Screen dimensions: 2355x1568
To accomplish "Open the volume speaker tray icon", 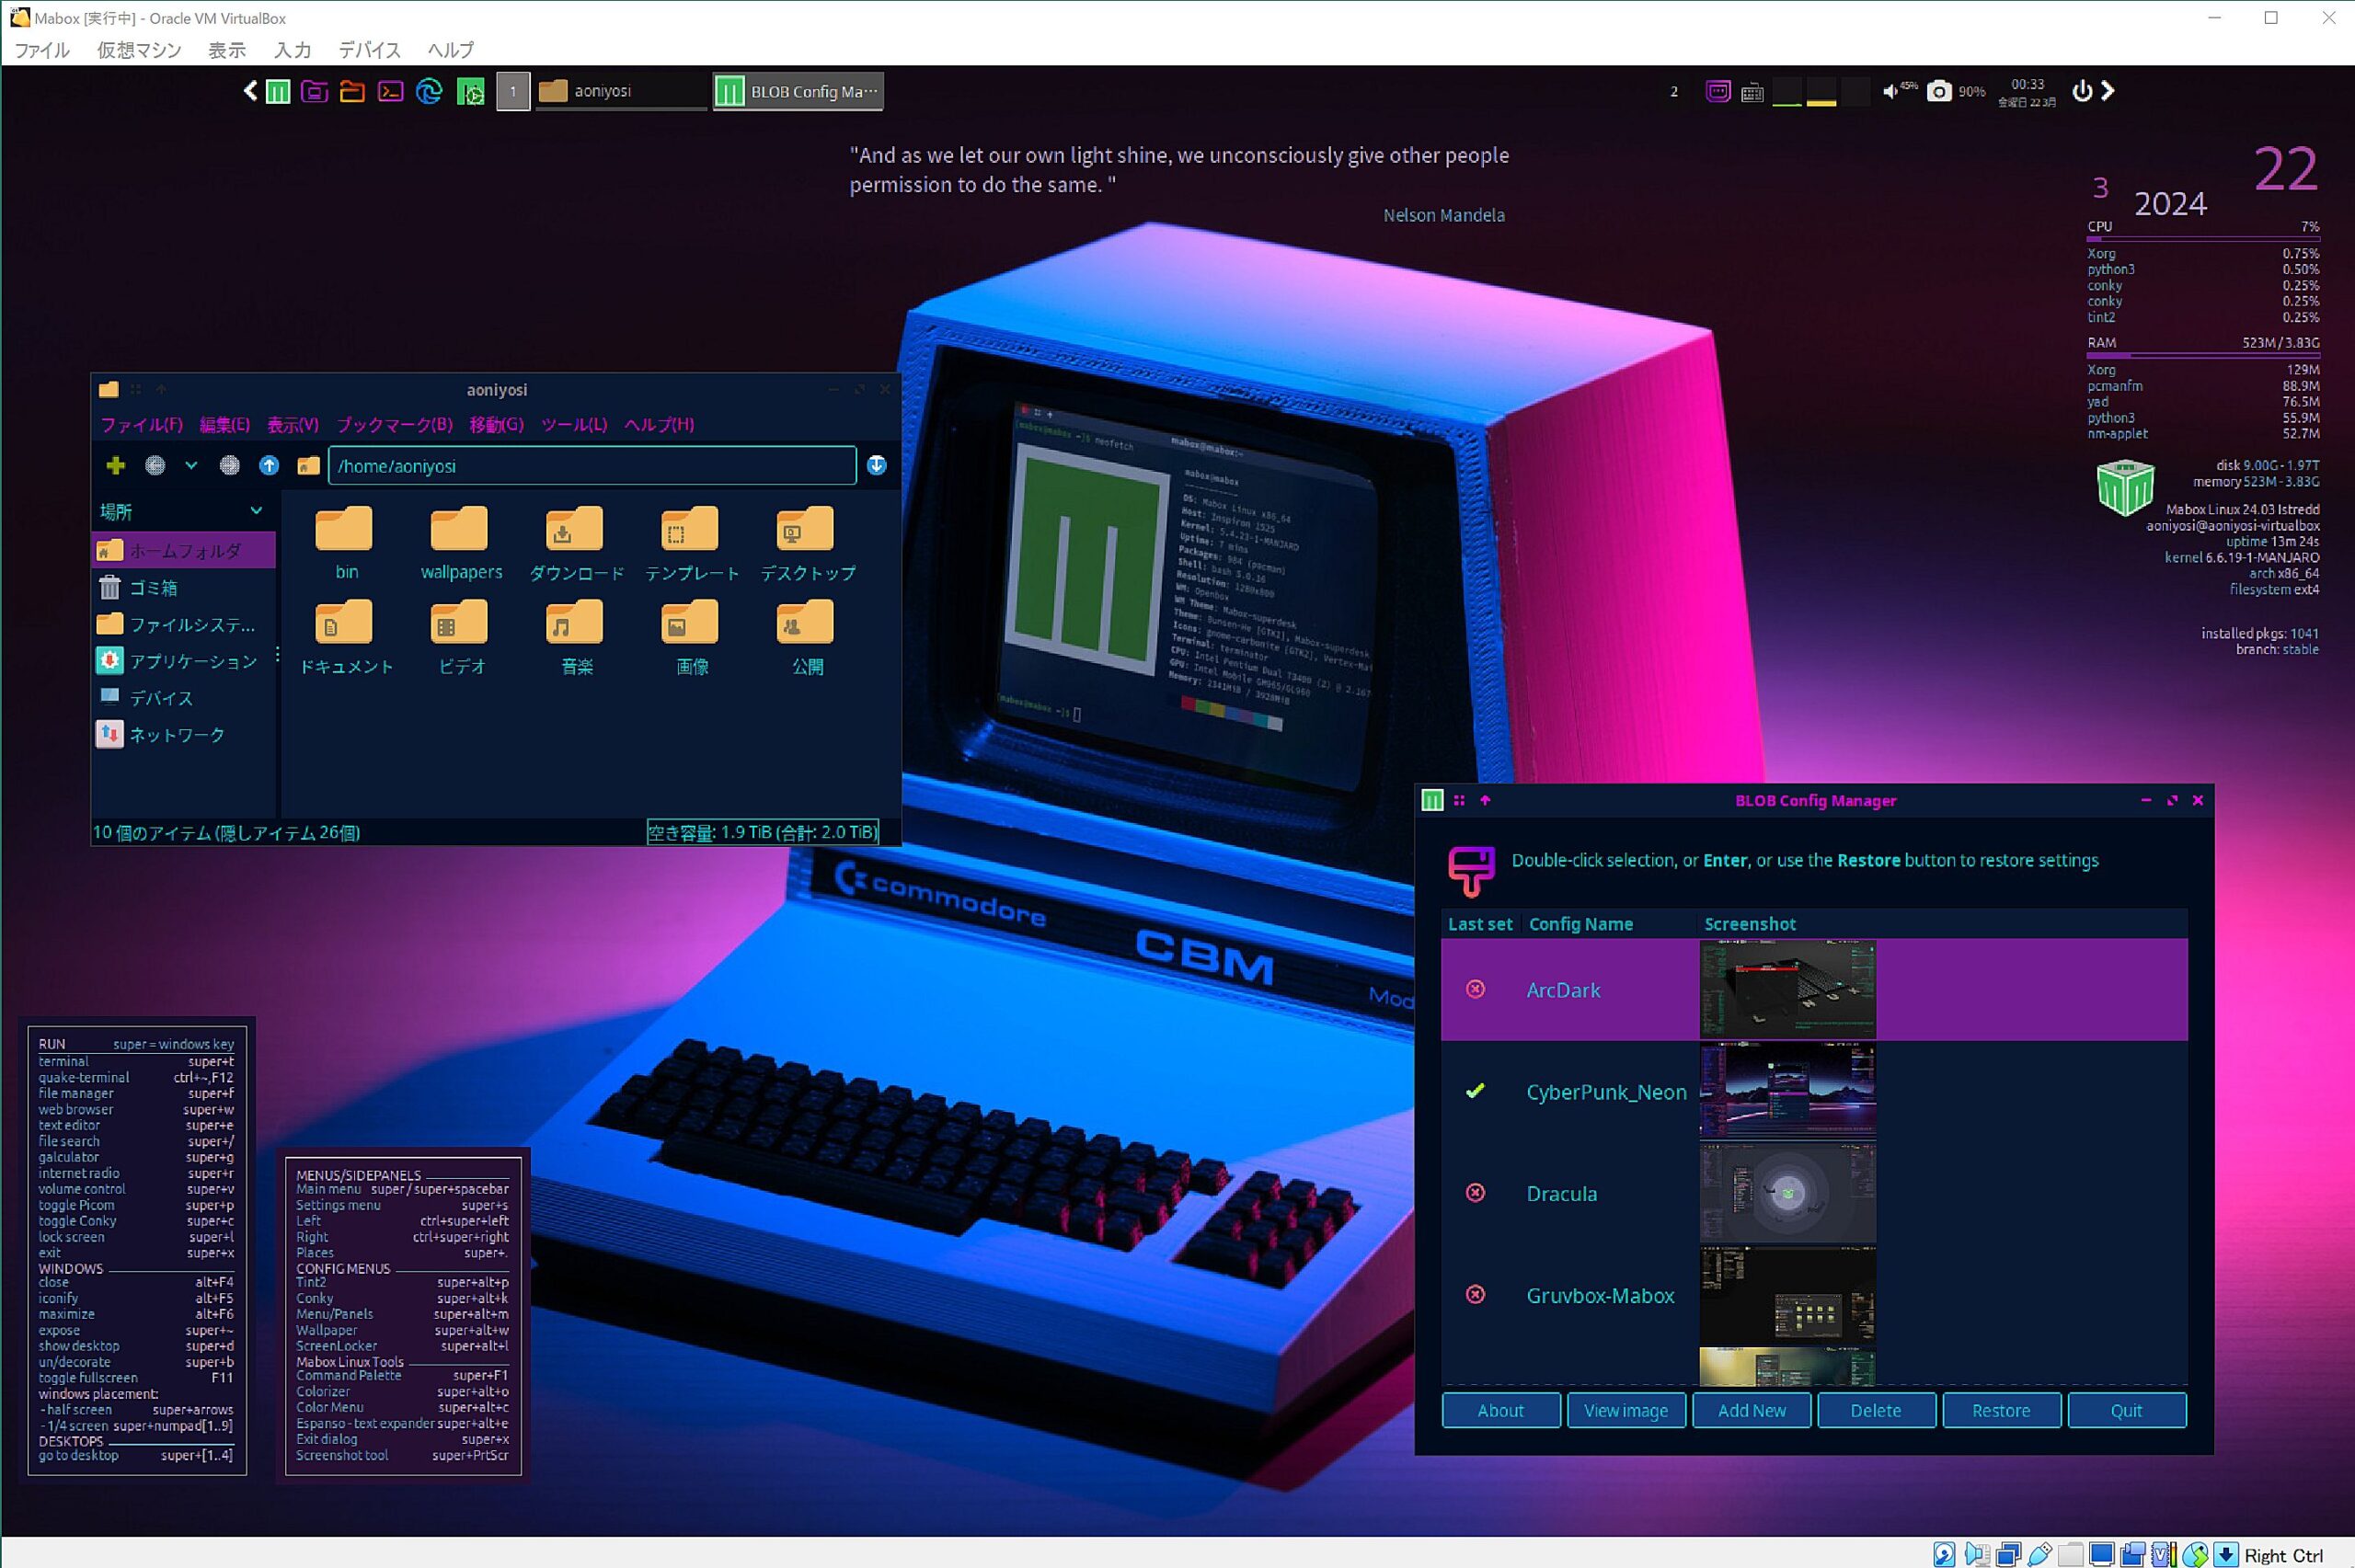I will point(1890,91).
